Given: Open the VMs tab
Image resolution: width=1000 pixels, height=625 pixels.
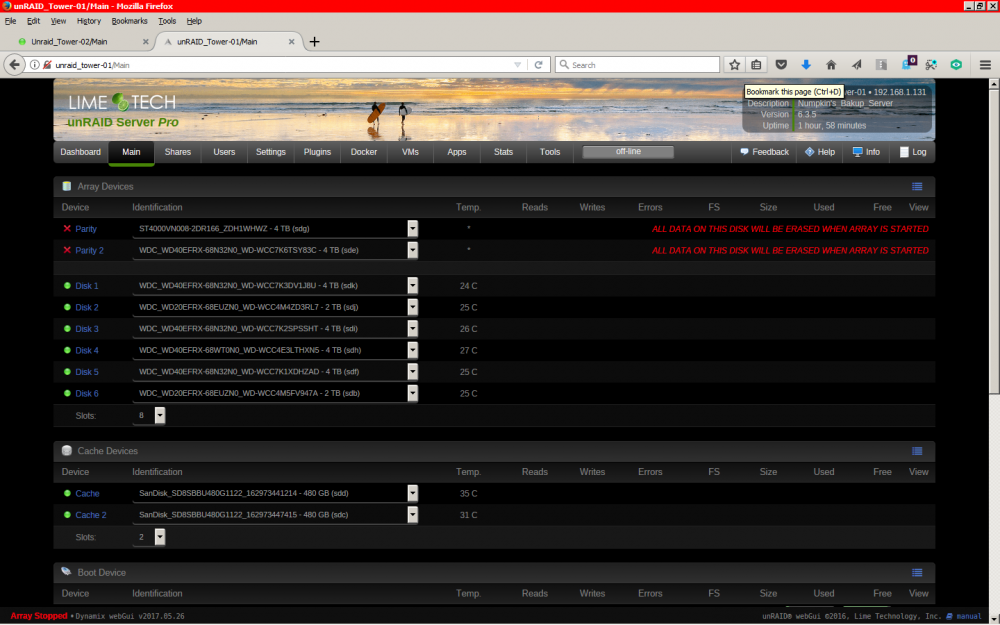Looking at the screenshot, I should click(x=410, y=152).
